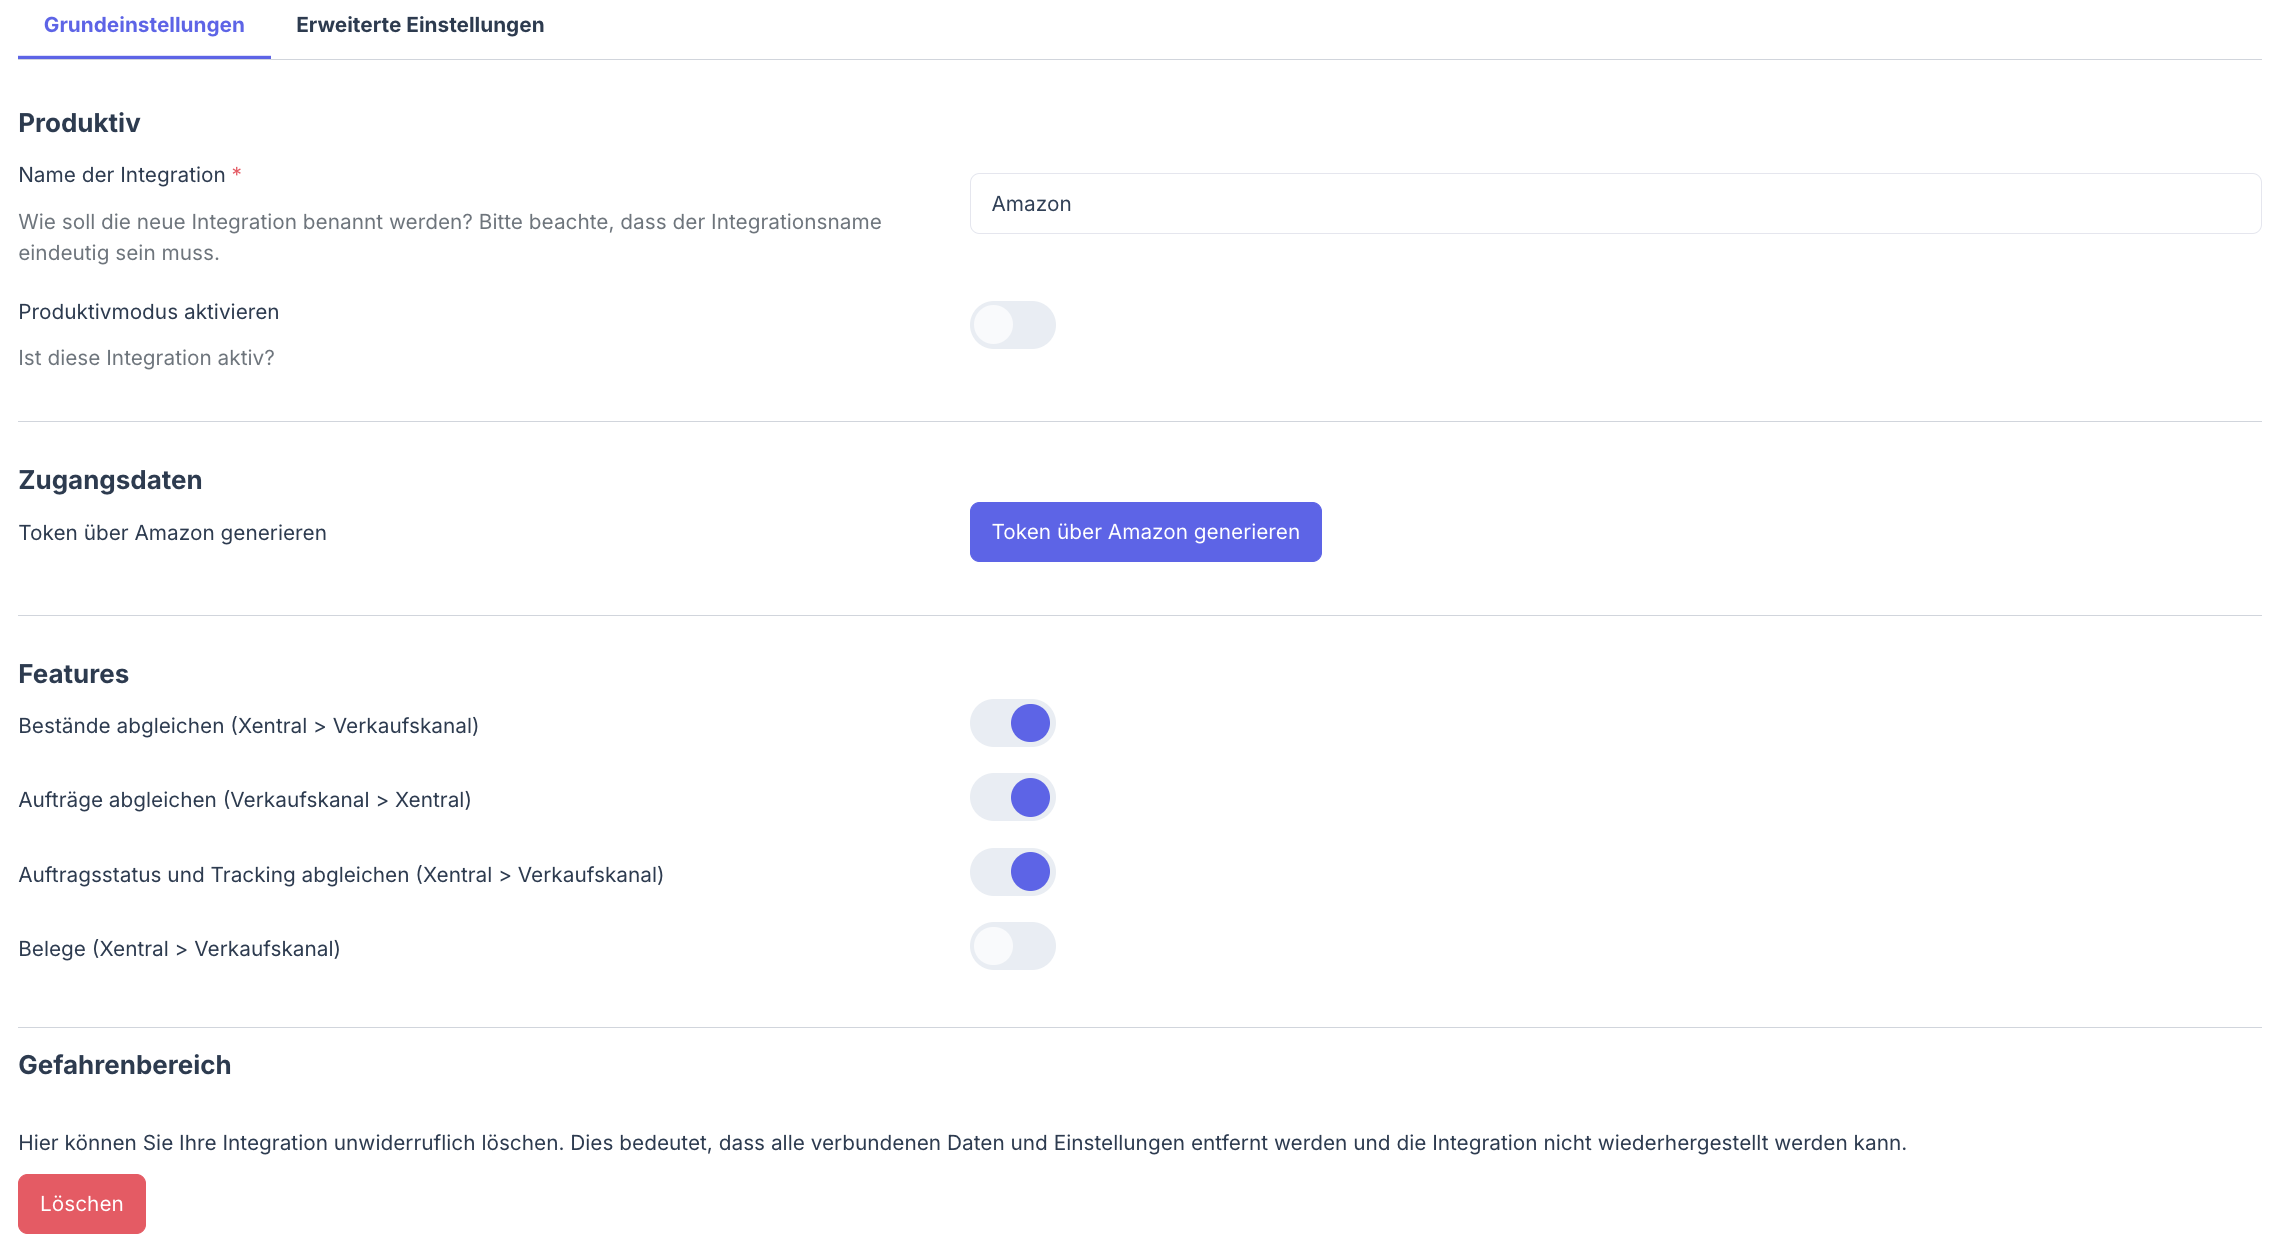Viewport: 2282px width, 1256px height.
Task: Enable the Belege toggle
Action: (1012, 946)
